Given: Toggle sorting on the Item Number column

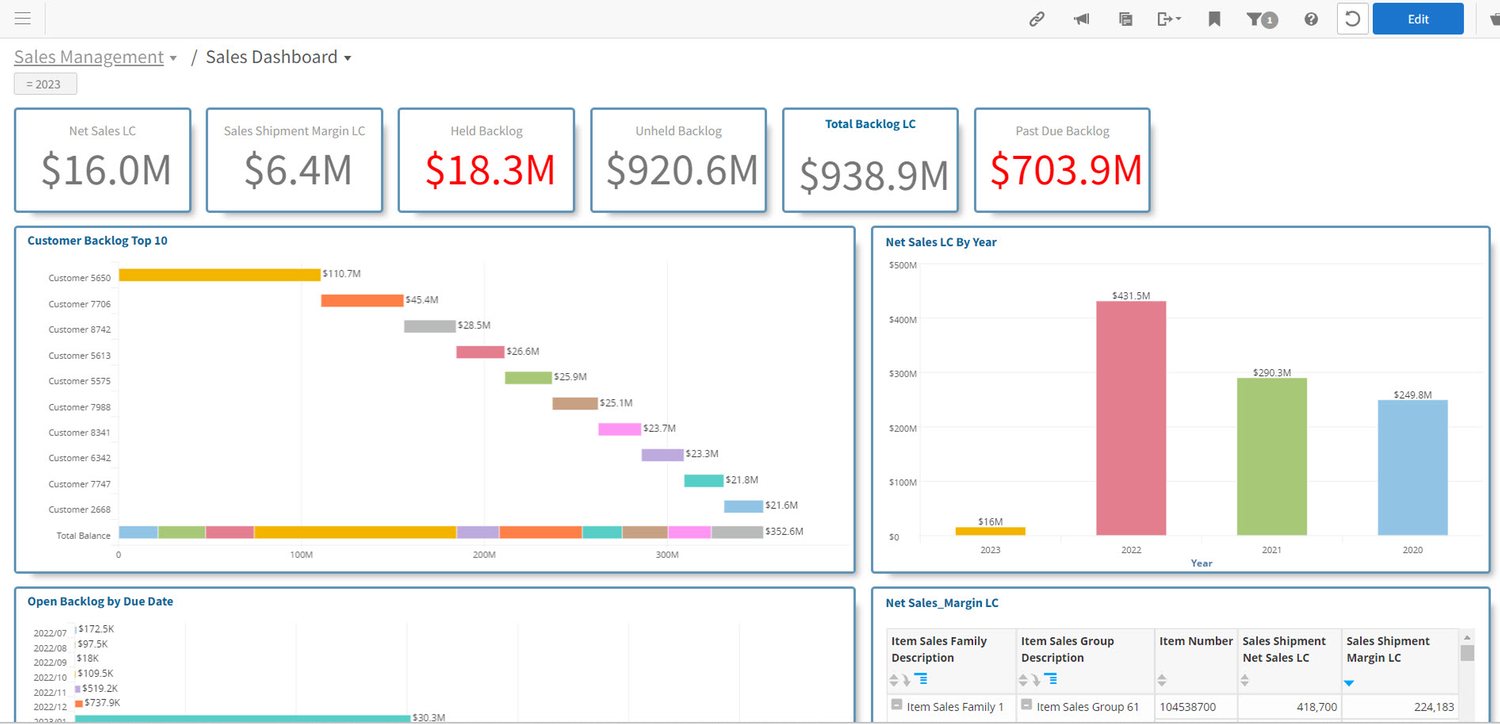Looking at the screenshot, I should tap(1160, 679).
